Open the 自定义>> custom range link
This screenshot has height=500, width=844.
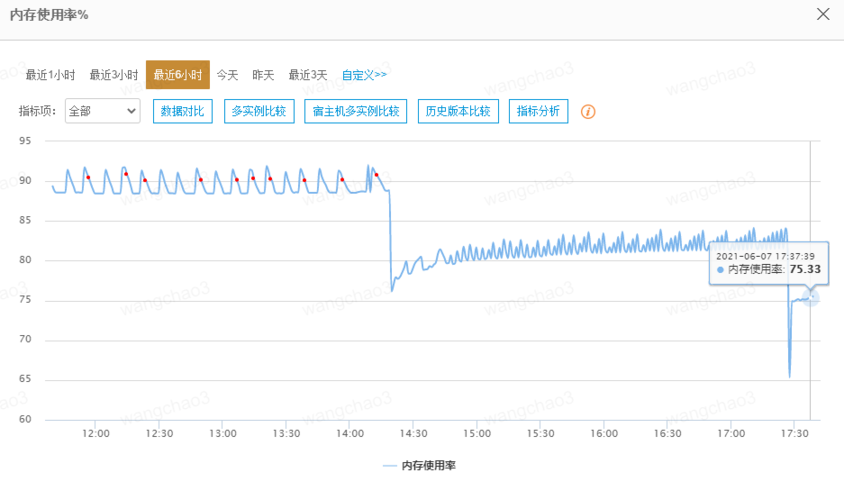click(364, 75)
